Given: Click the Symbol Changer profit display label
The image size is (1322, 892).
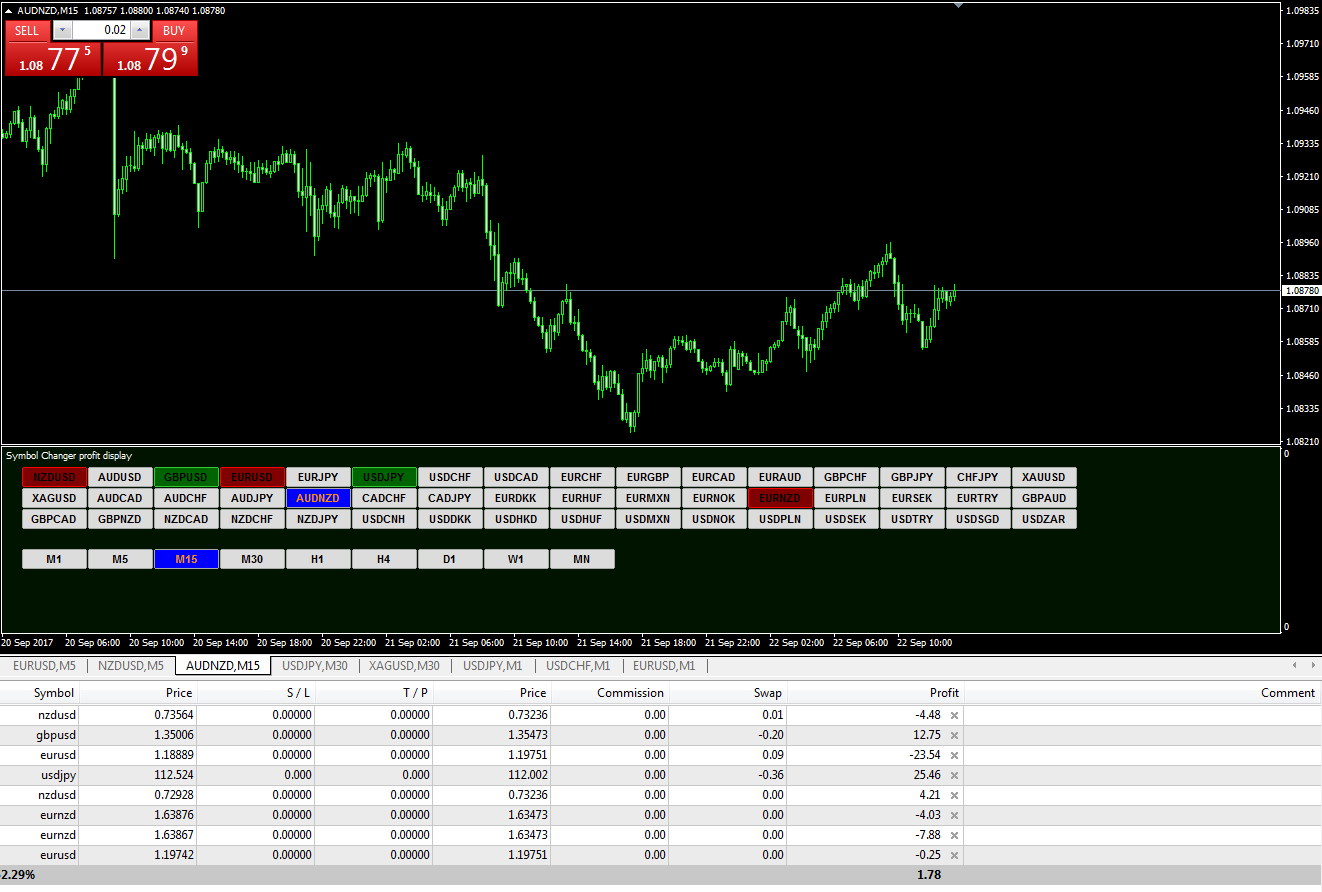Looking at the screenshot, I should pos(69,455).
